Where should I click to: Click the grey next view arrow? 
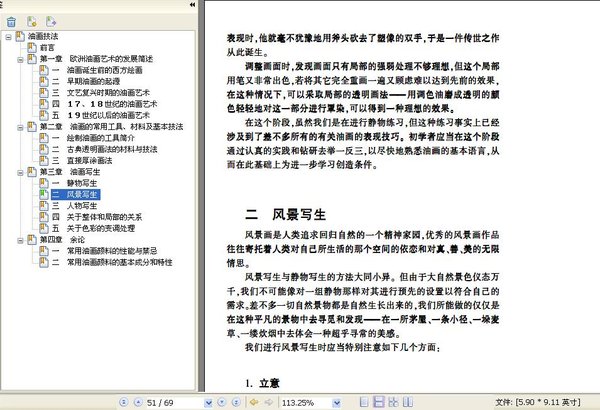coord(269,402)
